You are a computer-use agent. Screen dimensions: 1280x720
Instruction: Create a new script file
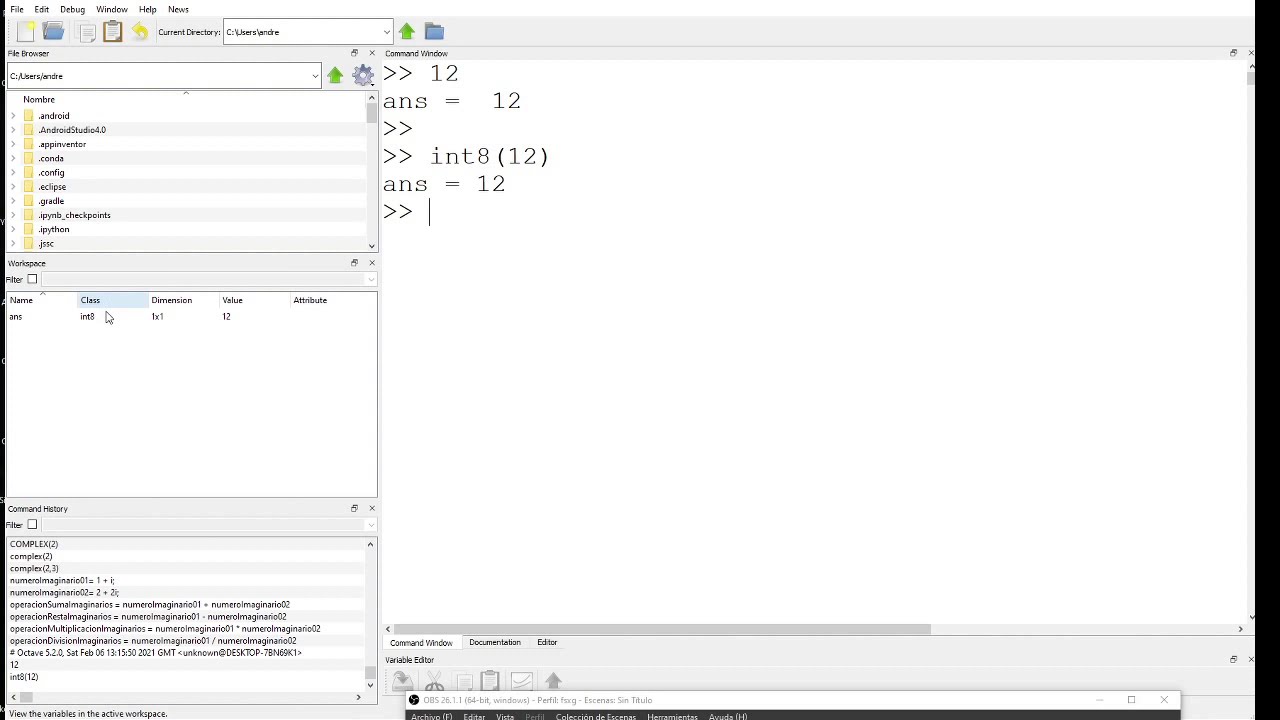pyautogui.click(x=26, y=32)
